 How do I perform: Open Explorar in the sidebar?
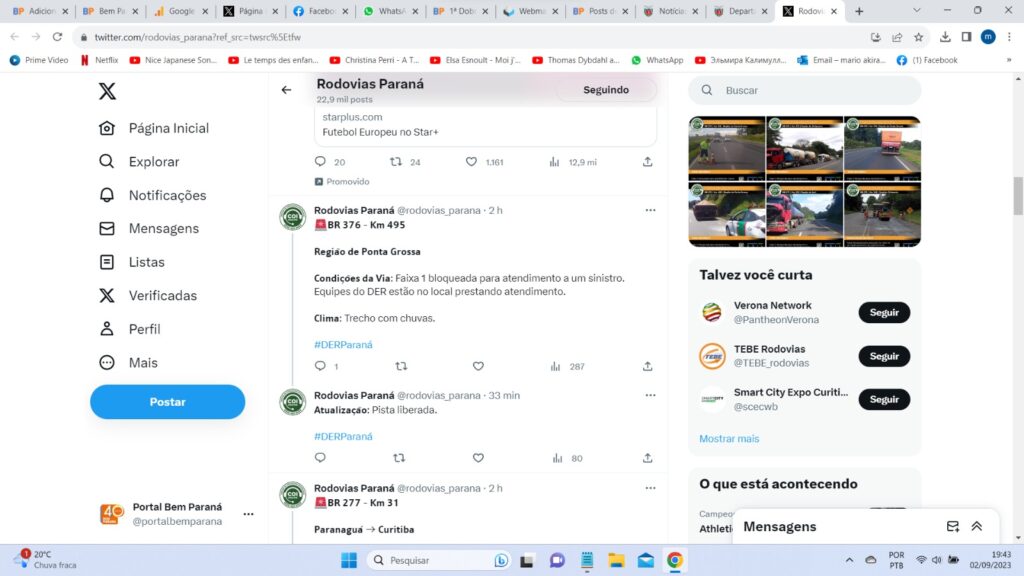138,161
